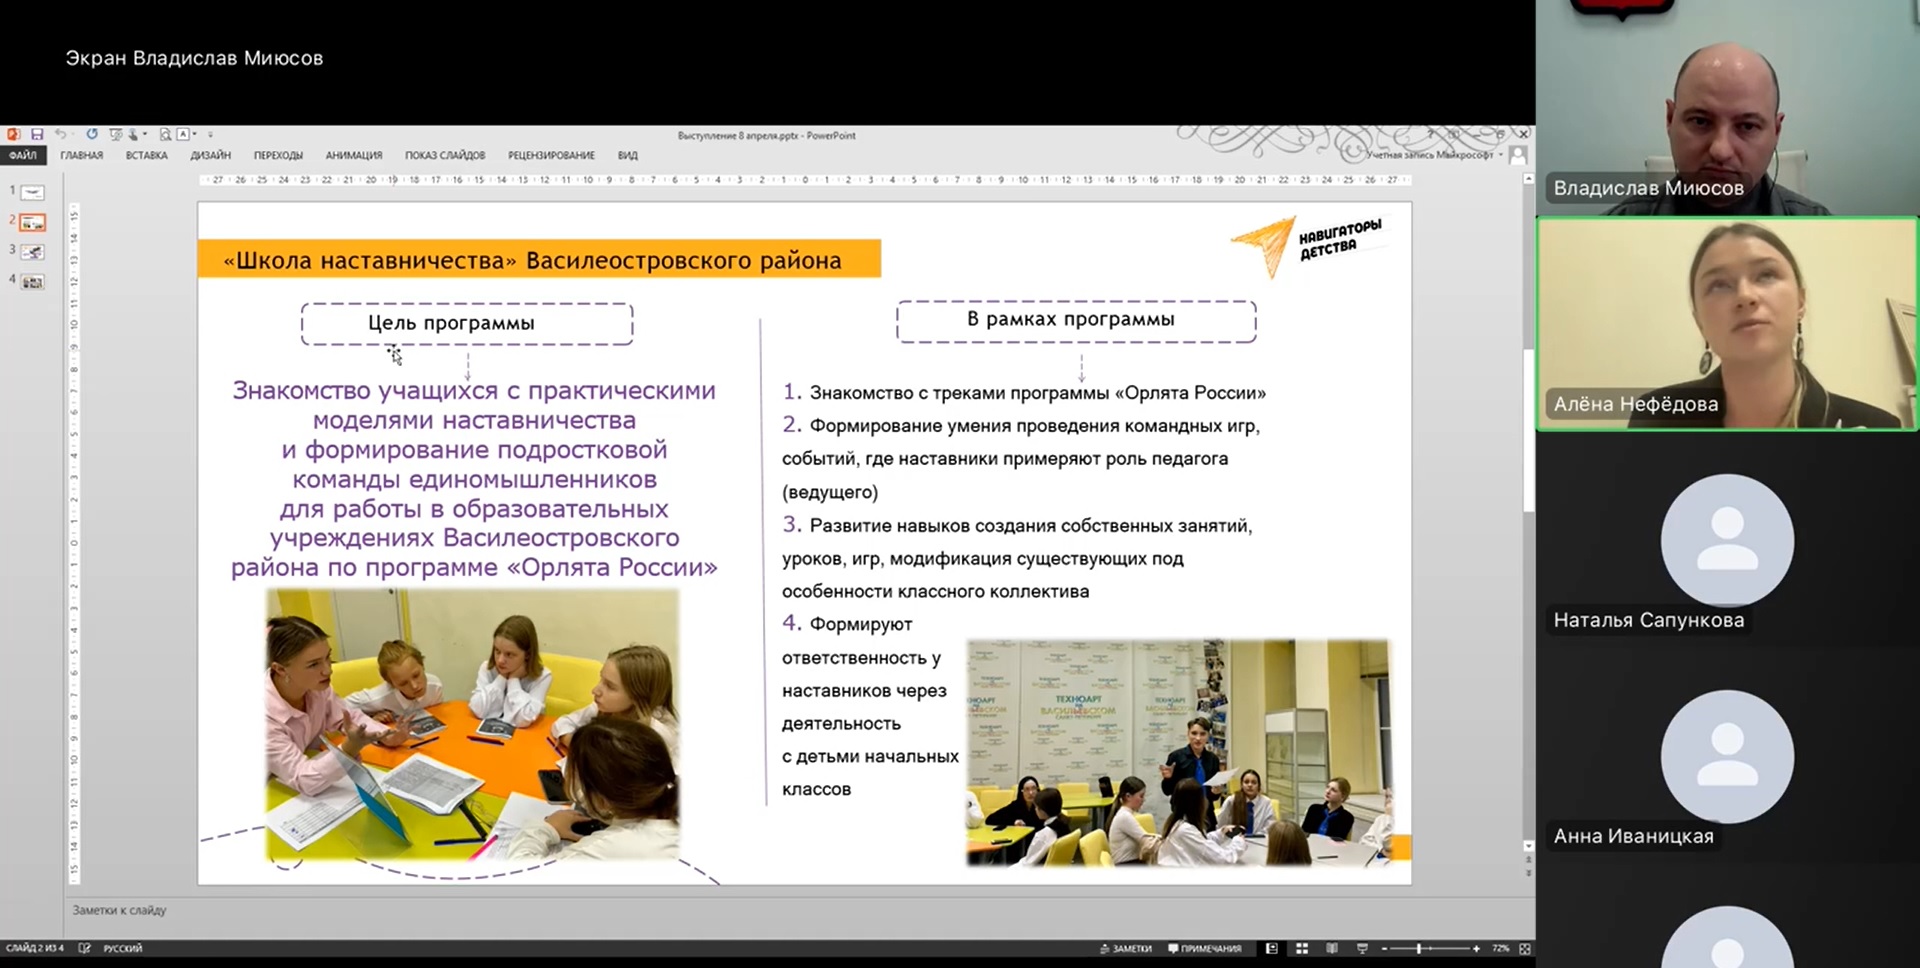Click the vertical scrollbar down arrow
1920x968 pixels.
coord(1528,846)
